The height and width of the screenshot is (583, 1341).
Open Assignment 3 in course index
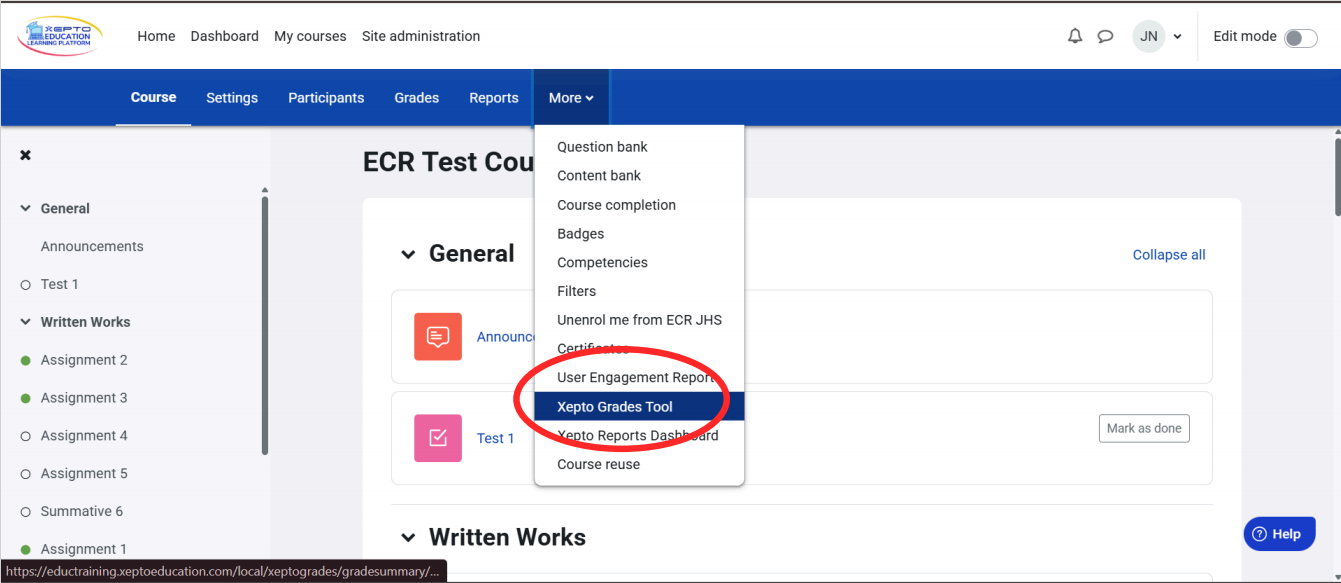point(84,398)
